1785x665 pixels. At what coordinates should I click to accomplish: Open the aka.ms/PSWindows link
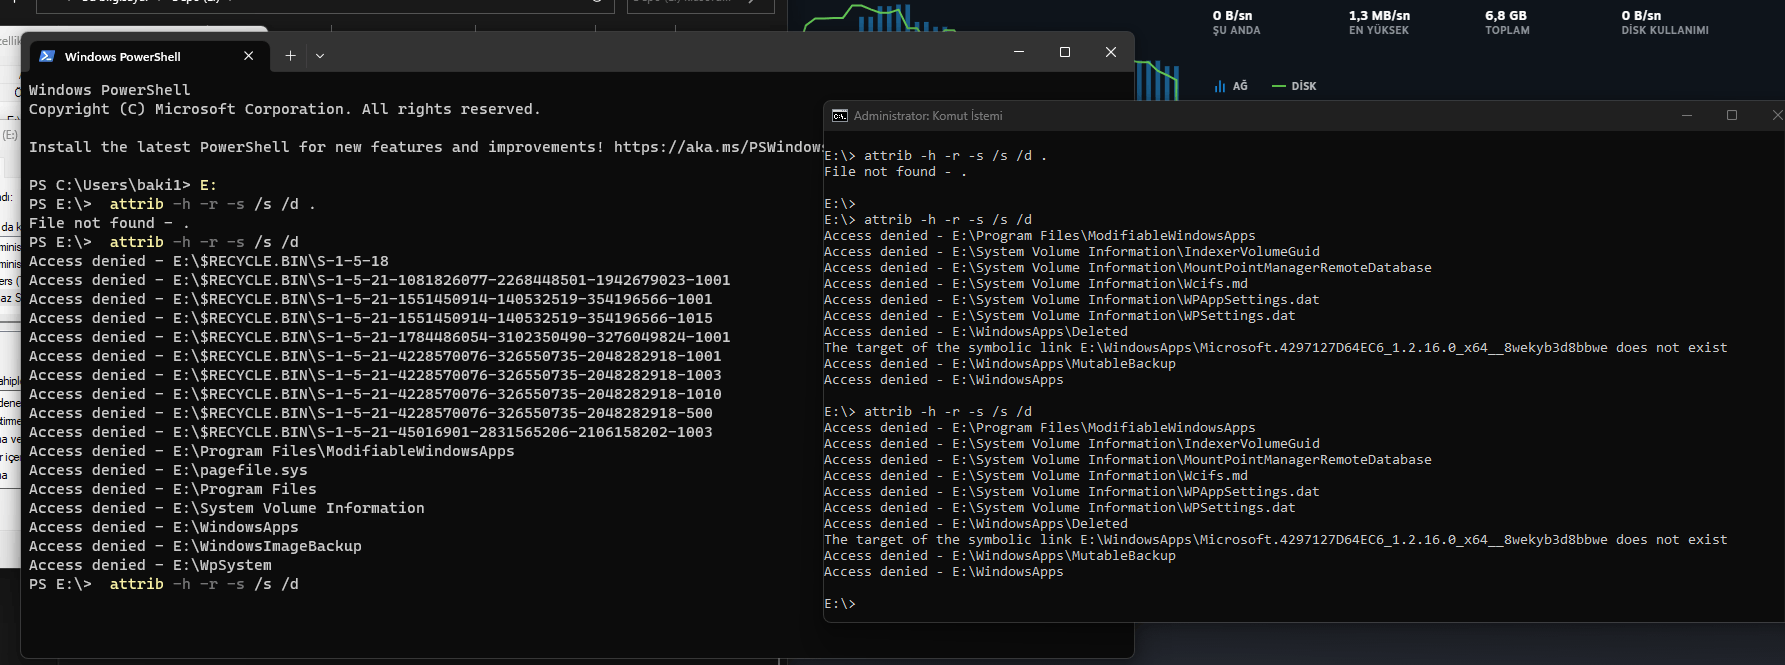tap(718, 147)
